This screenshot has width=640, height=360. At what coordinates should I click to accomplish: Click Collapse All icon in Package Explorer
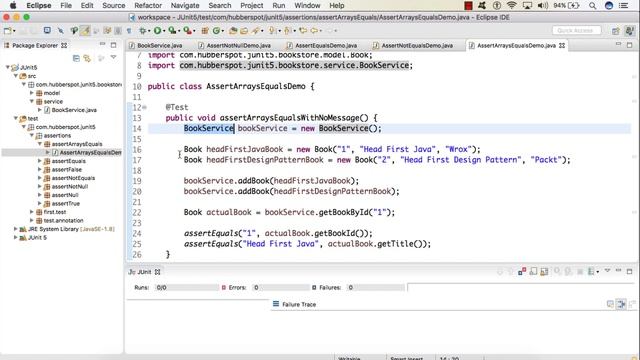[x=76, y=58]
